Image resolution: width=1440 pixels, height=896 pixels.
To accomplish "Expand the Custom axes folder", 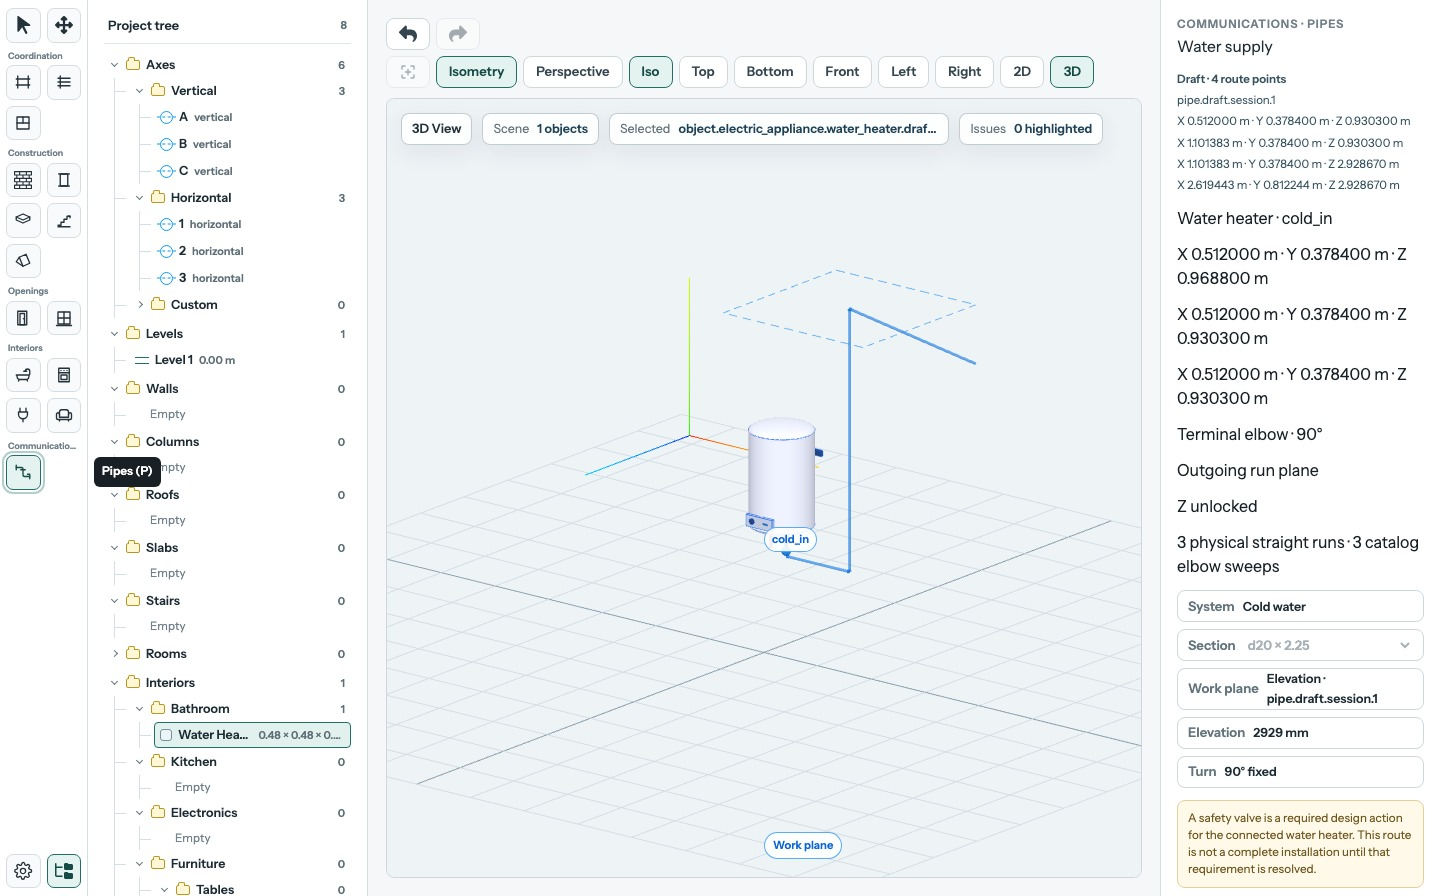I will tap(140, 305).
